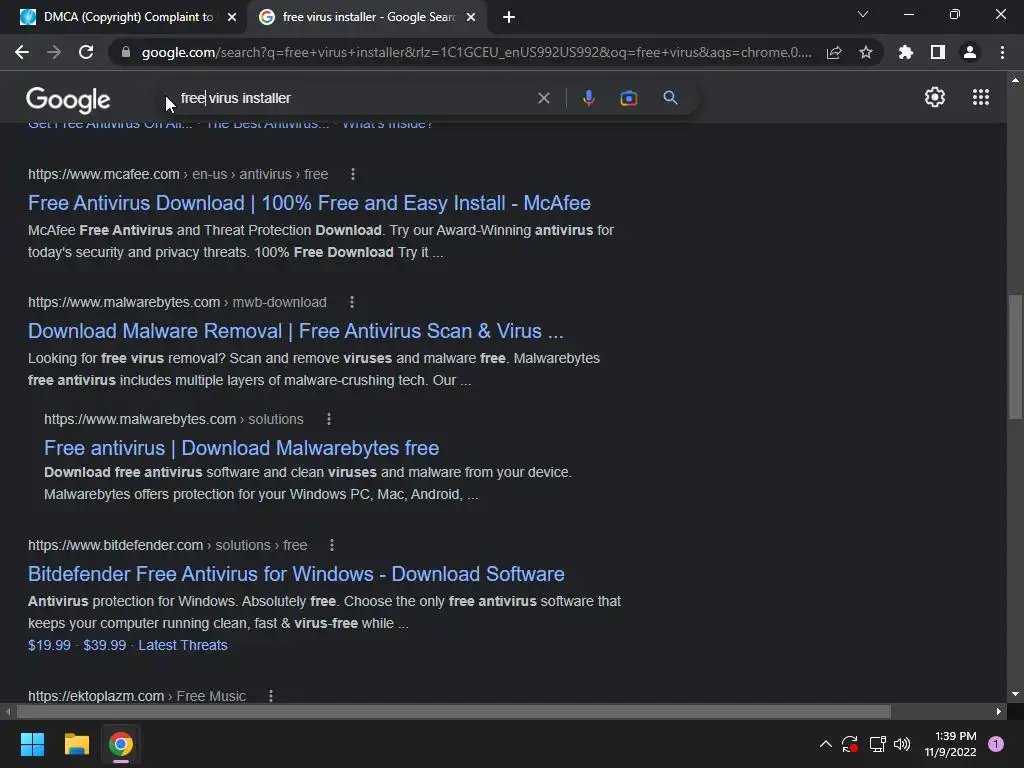View site information via the lock icon
This screenshot has height=768, width=1024.
[x=125, y=52]
